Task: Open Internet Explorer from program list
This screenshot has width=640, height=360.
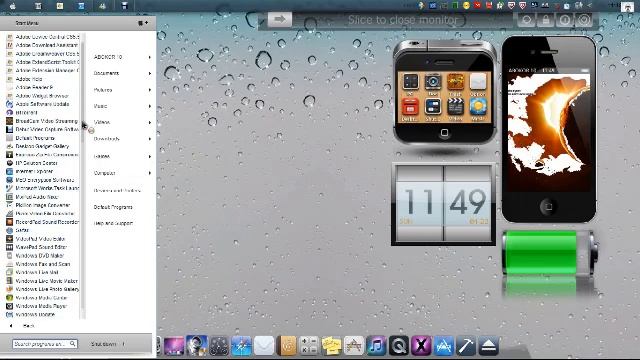Action: coord(34,171)
